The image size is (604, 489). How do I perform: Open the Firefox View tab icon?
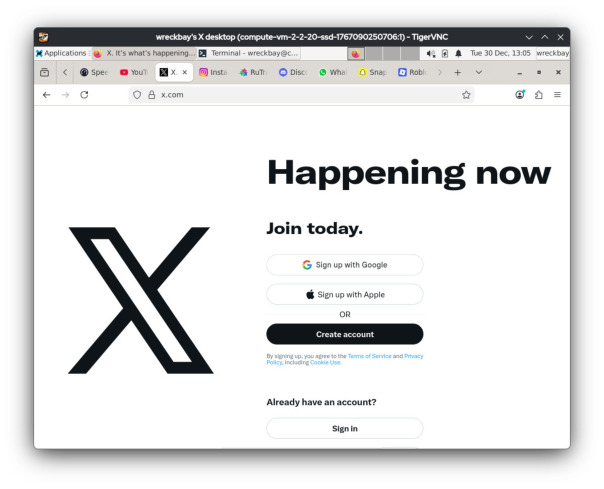click(x=45, y=72)
